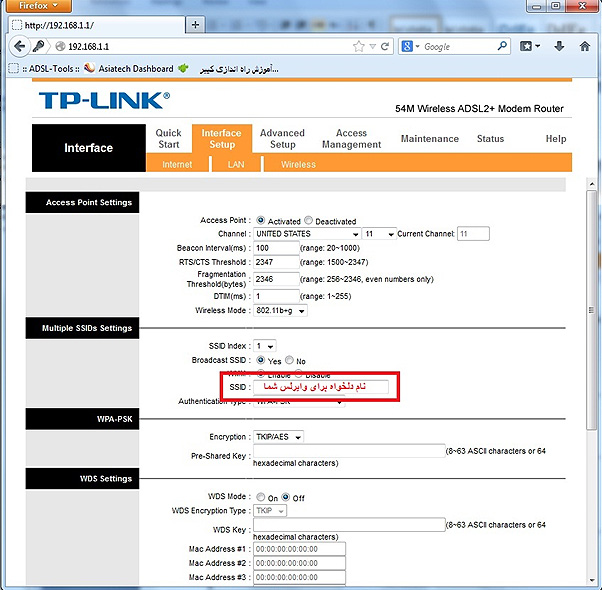This screenshot has height=590, width=602.
Task: Open the bookmarks menu star button
Action: 530,46
